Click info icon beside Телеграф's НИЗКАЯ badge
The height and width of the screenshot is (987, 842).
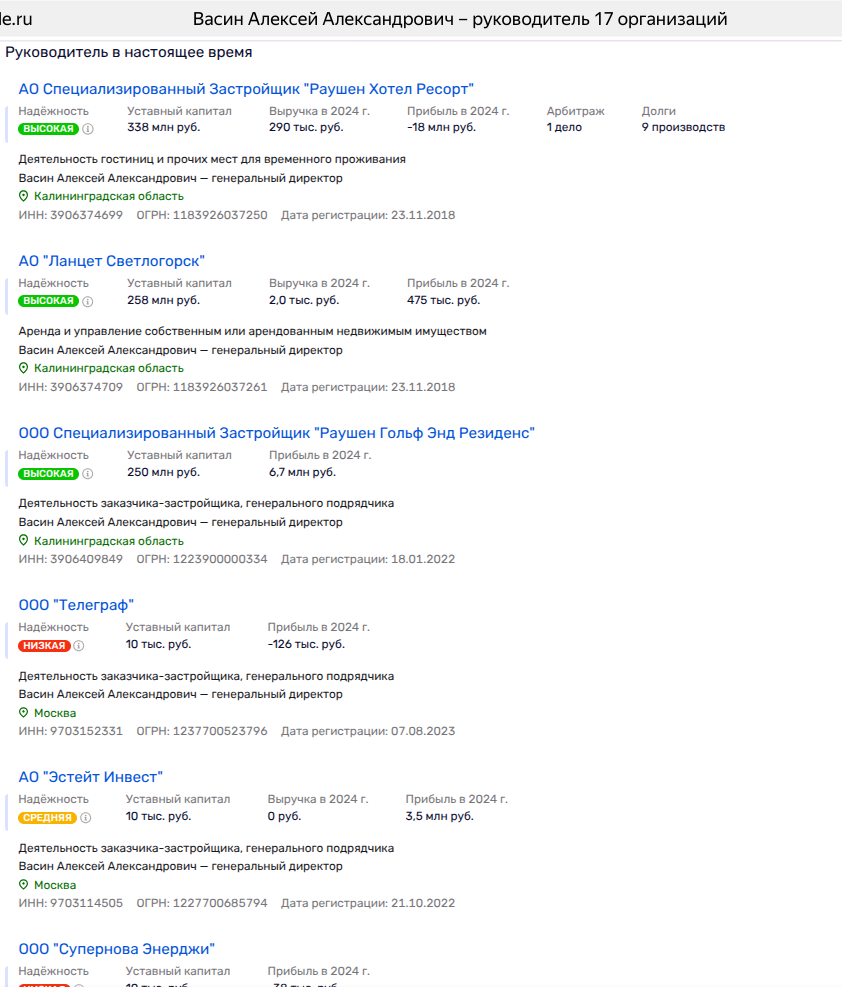point(79,646)
